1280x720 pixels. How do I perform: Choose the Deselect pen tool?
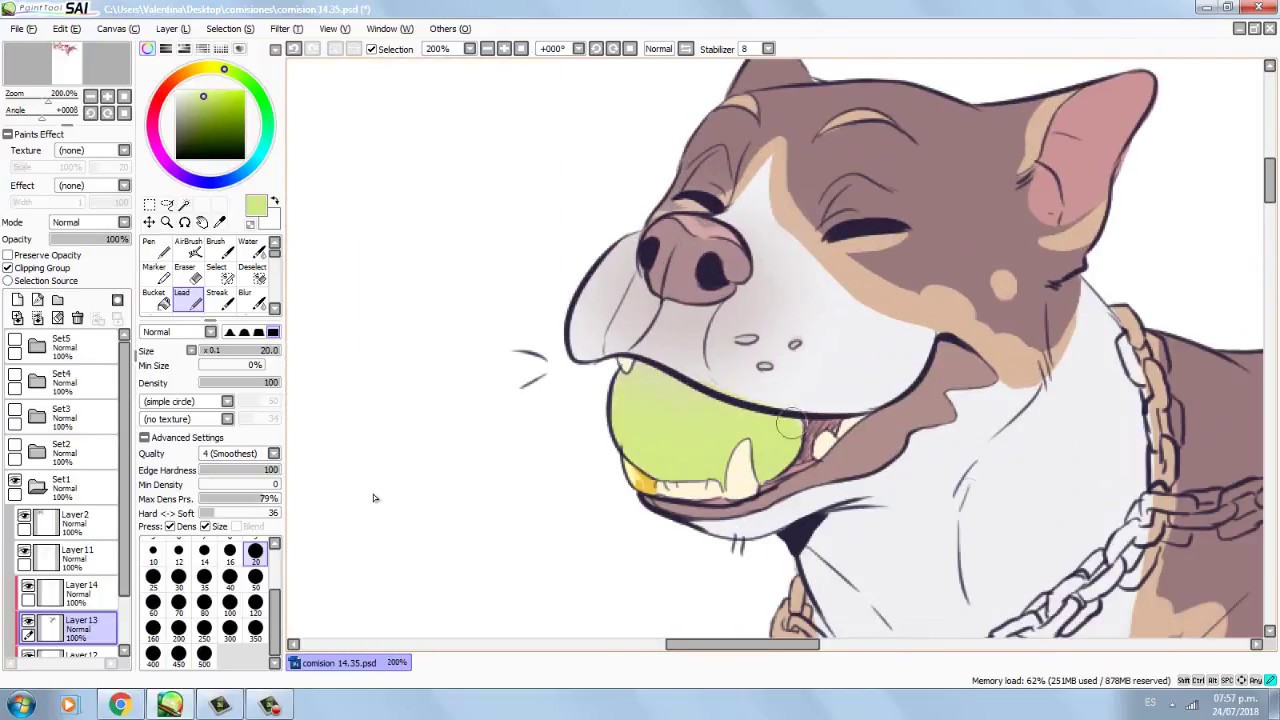click(250, 274)
